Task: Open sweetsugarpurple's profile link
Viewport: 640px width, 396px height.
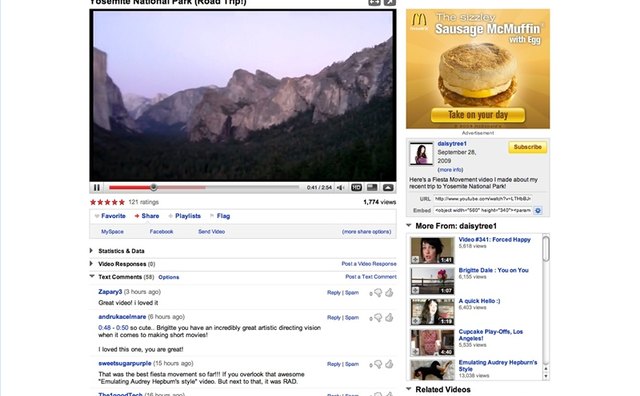Action: [x=125, y=363]
